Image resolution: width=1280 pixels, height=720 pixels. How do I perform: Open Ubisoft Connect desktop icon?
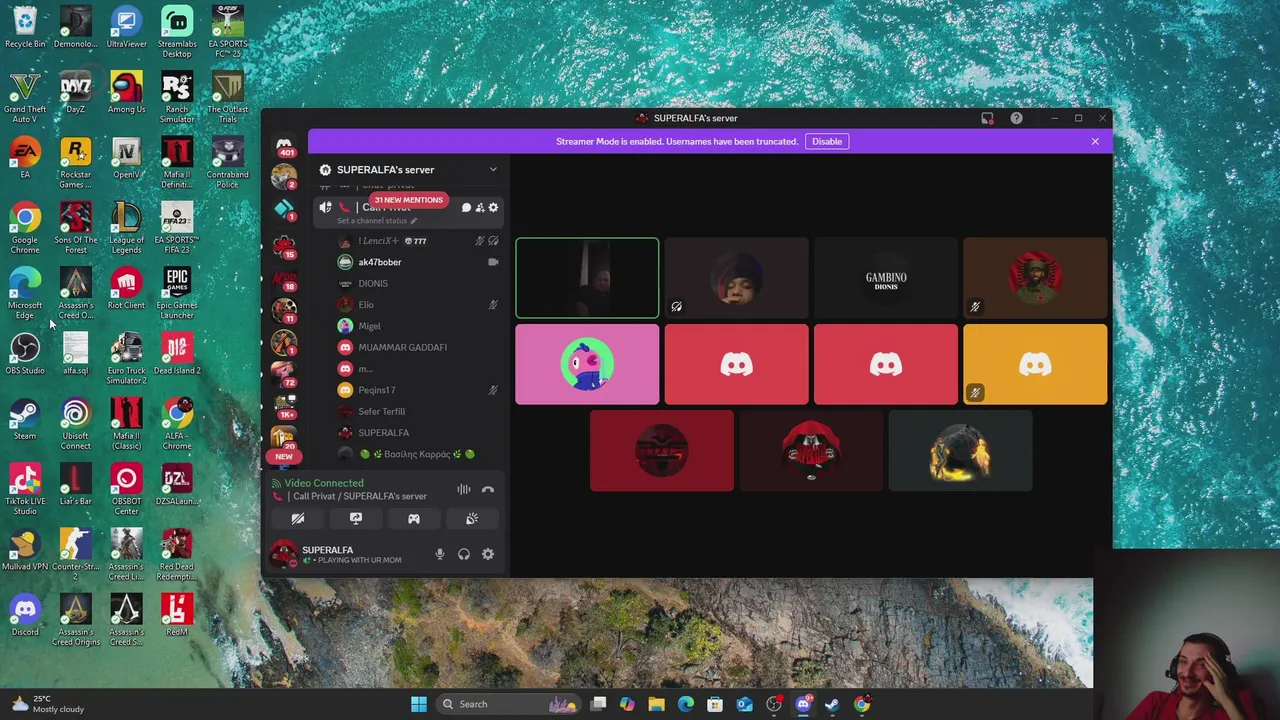tap(76, 425)
